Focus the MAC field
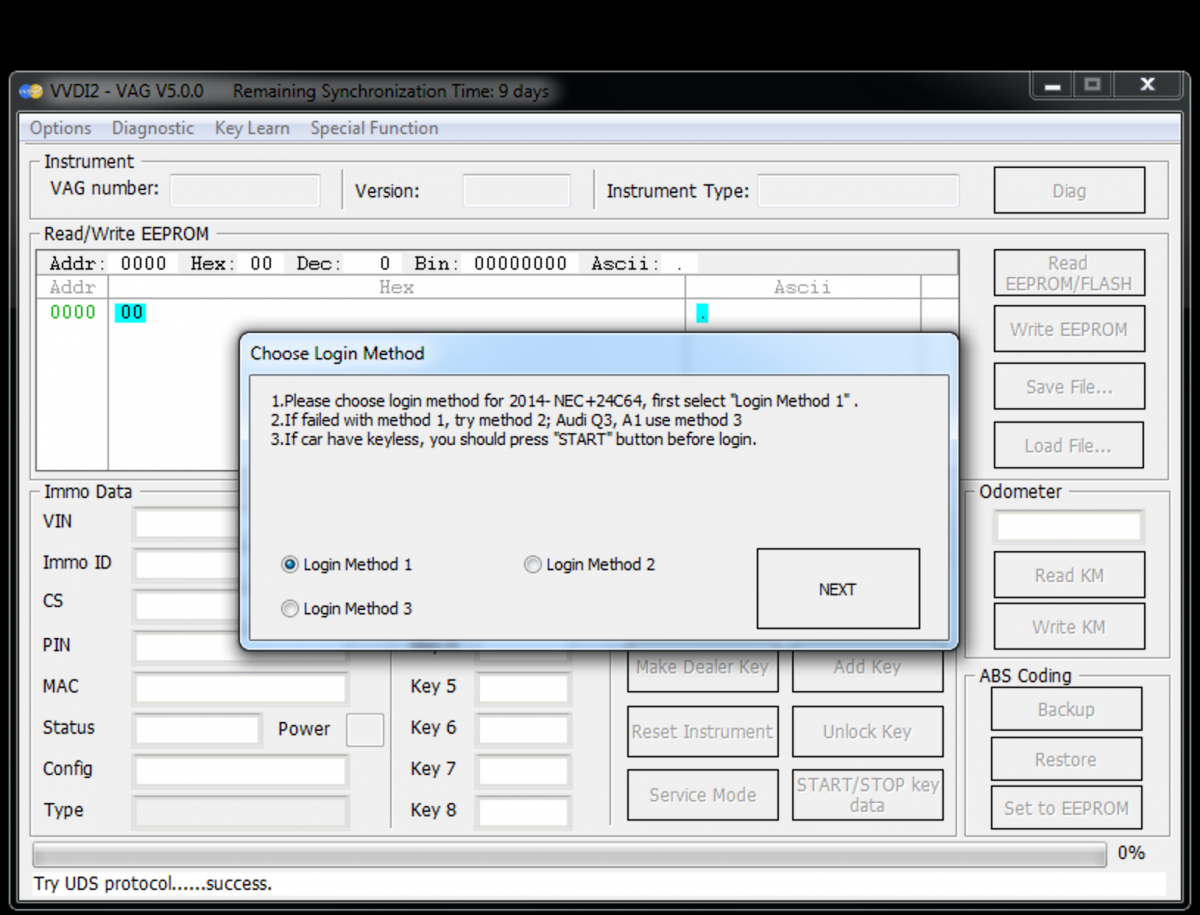1200x915 pixels. [241, 688]
